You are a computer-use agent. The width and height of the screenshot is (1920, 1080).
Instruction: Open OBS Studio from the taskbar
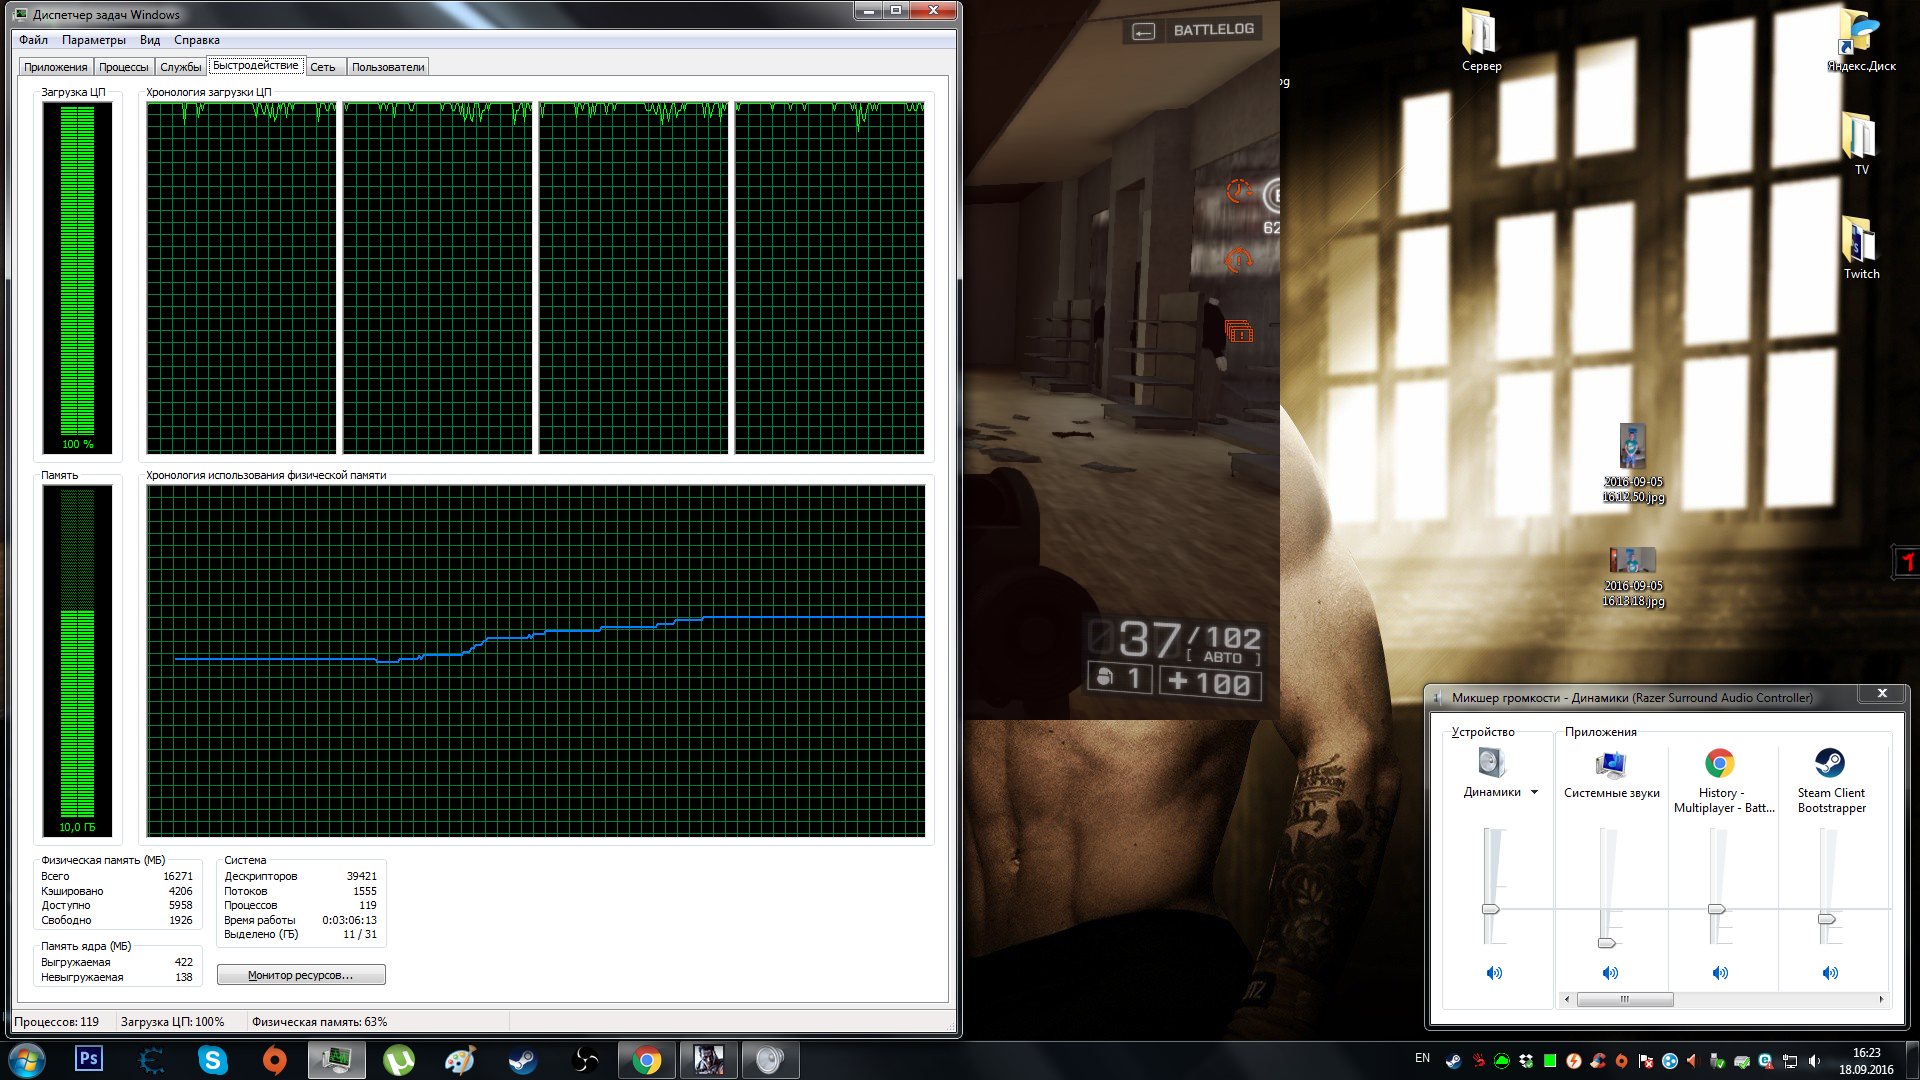pyautogui.click(x=585, y=1059)
